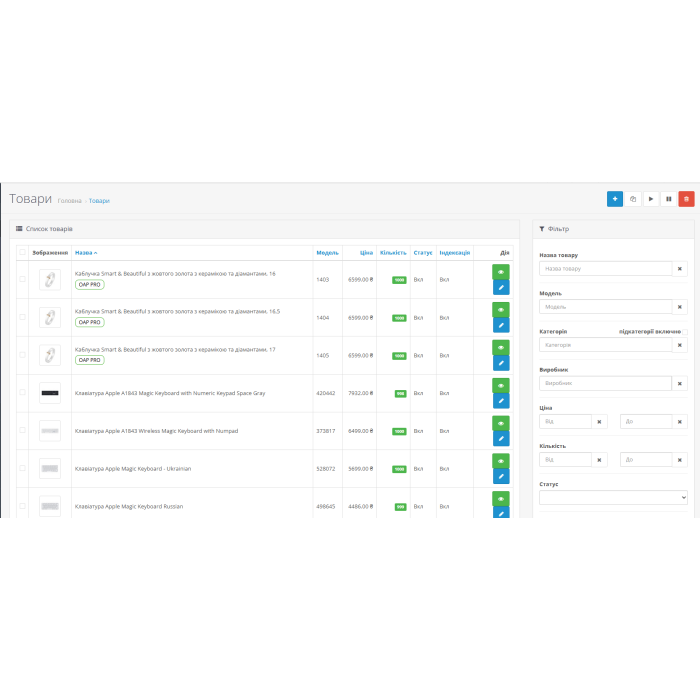This screenshot has height=700, width=700.
Task: Check the row for product model 373817
Action: pyautogui.click(x=22, y=430)
